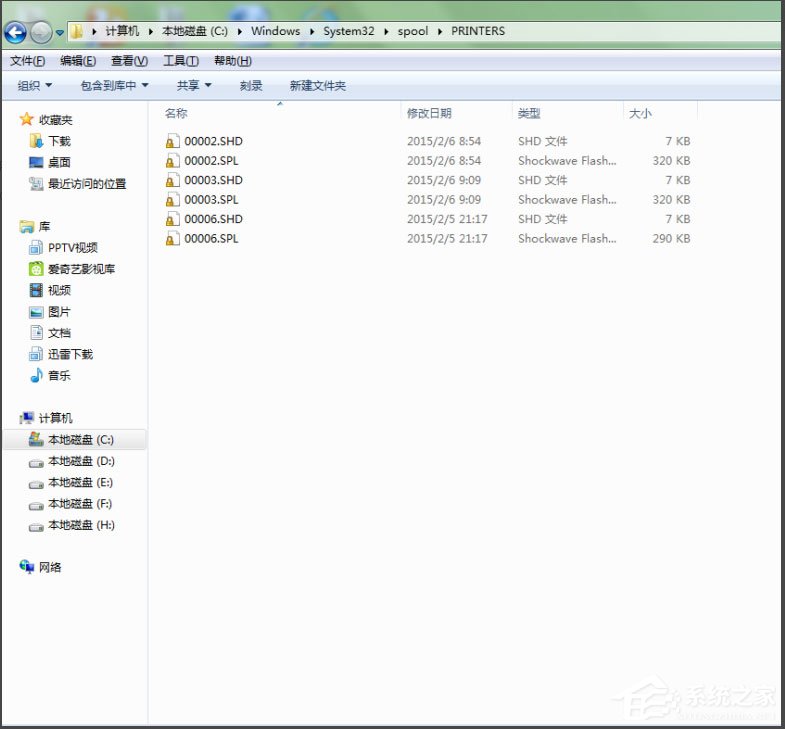Select 网络 in navigation pane
Viewport: 785px width, 729px height.
[49, 567]
